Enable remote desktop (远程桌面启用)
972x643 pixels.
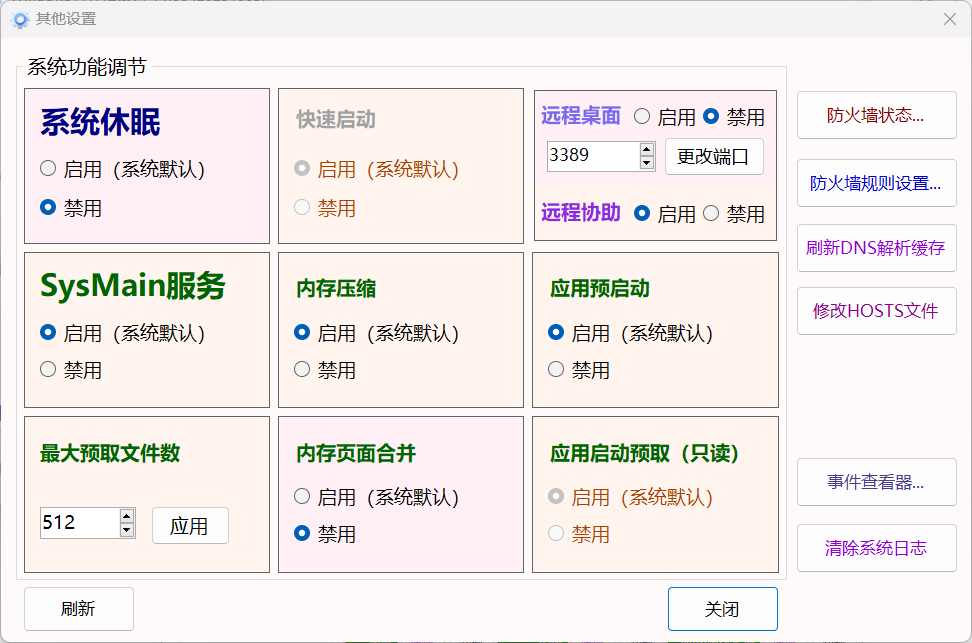[x=642, y=116]
